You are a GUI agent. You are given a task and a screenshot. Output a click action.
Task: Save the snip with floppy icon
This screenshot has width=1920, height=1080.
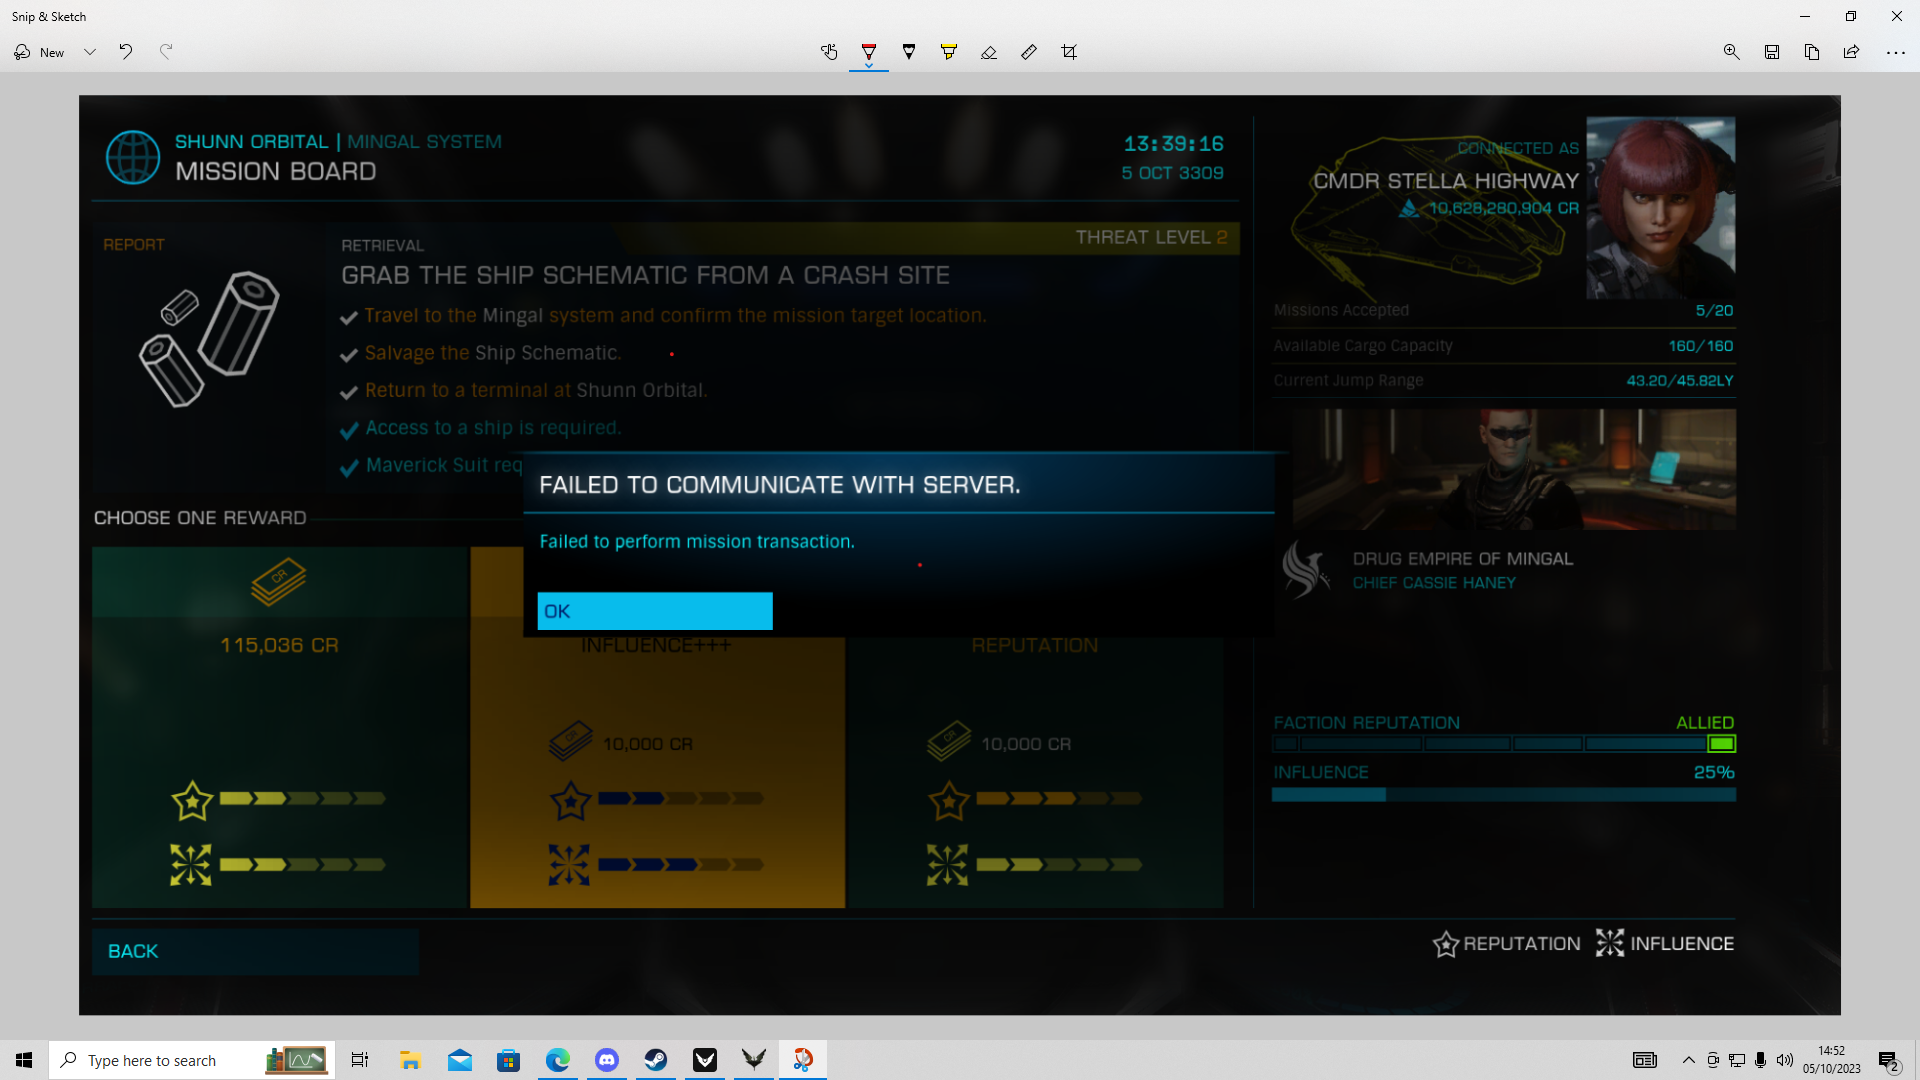tap(1772, 52)
